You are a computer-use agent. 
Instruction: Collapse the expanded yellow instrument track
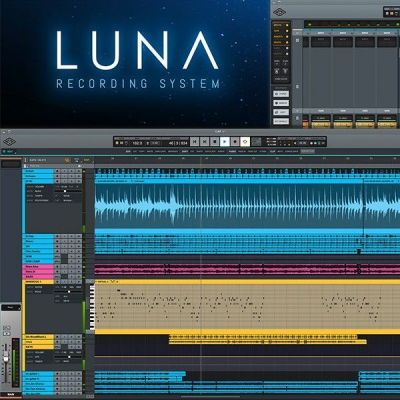39,282
